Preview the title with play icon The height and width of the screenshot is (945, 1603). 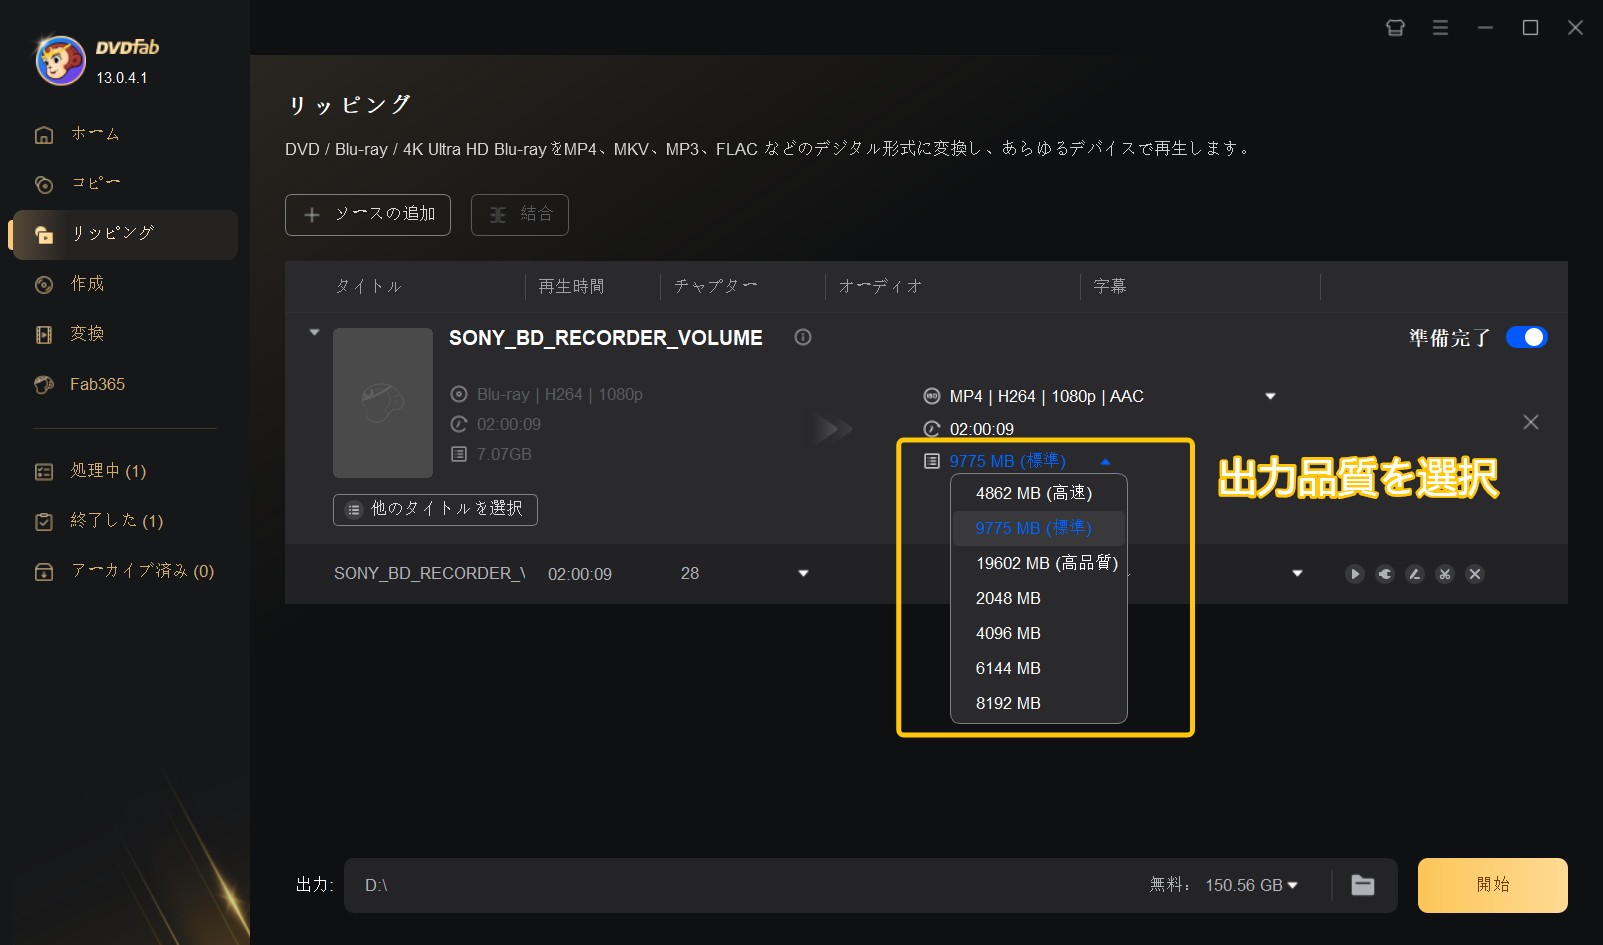click(x=1355, y=574)
